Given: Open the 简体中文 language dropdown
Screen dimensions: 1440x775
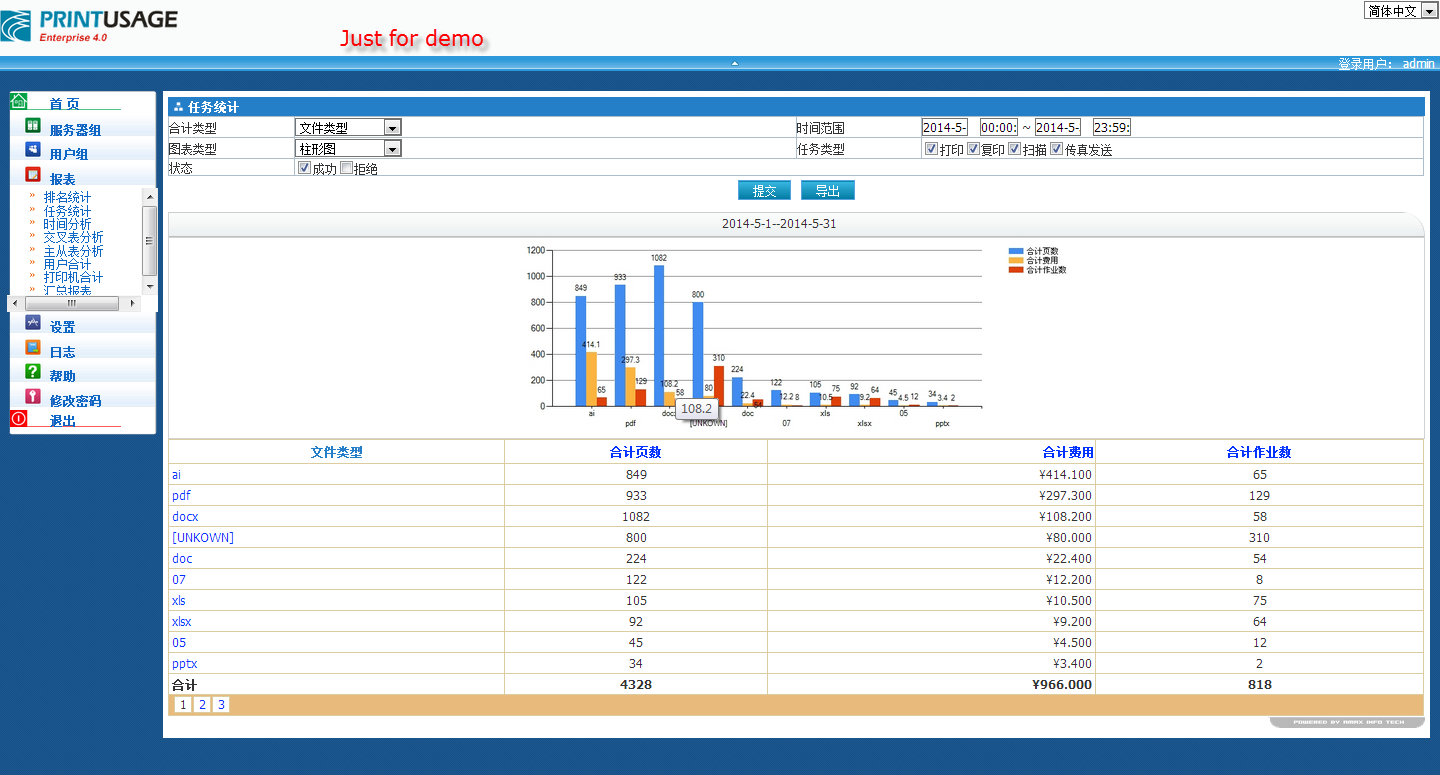Looking at the screenshot, I should pyautogui.click(x=1401, y=10).
